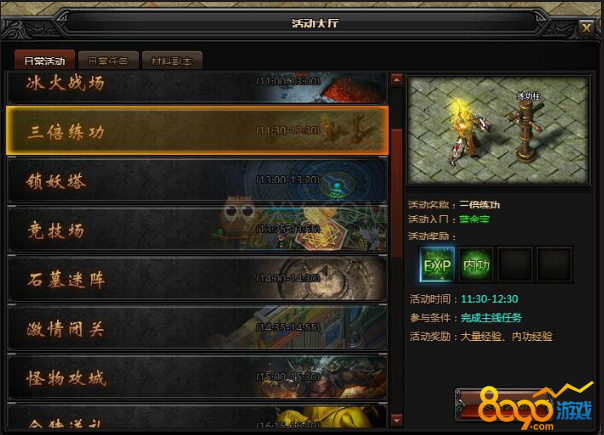Open the 日常任务 tab
The height and width of the screenshot is (435, 604).
108,60
